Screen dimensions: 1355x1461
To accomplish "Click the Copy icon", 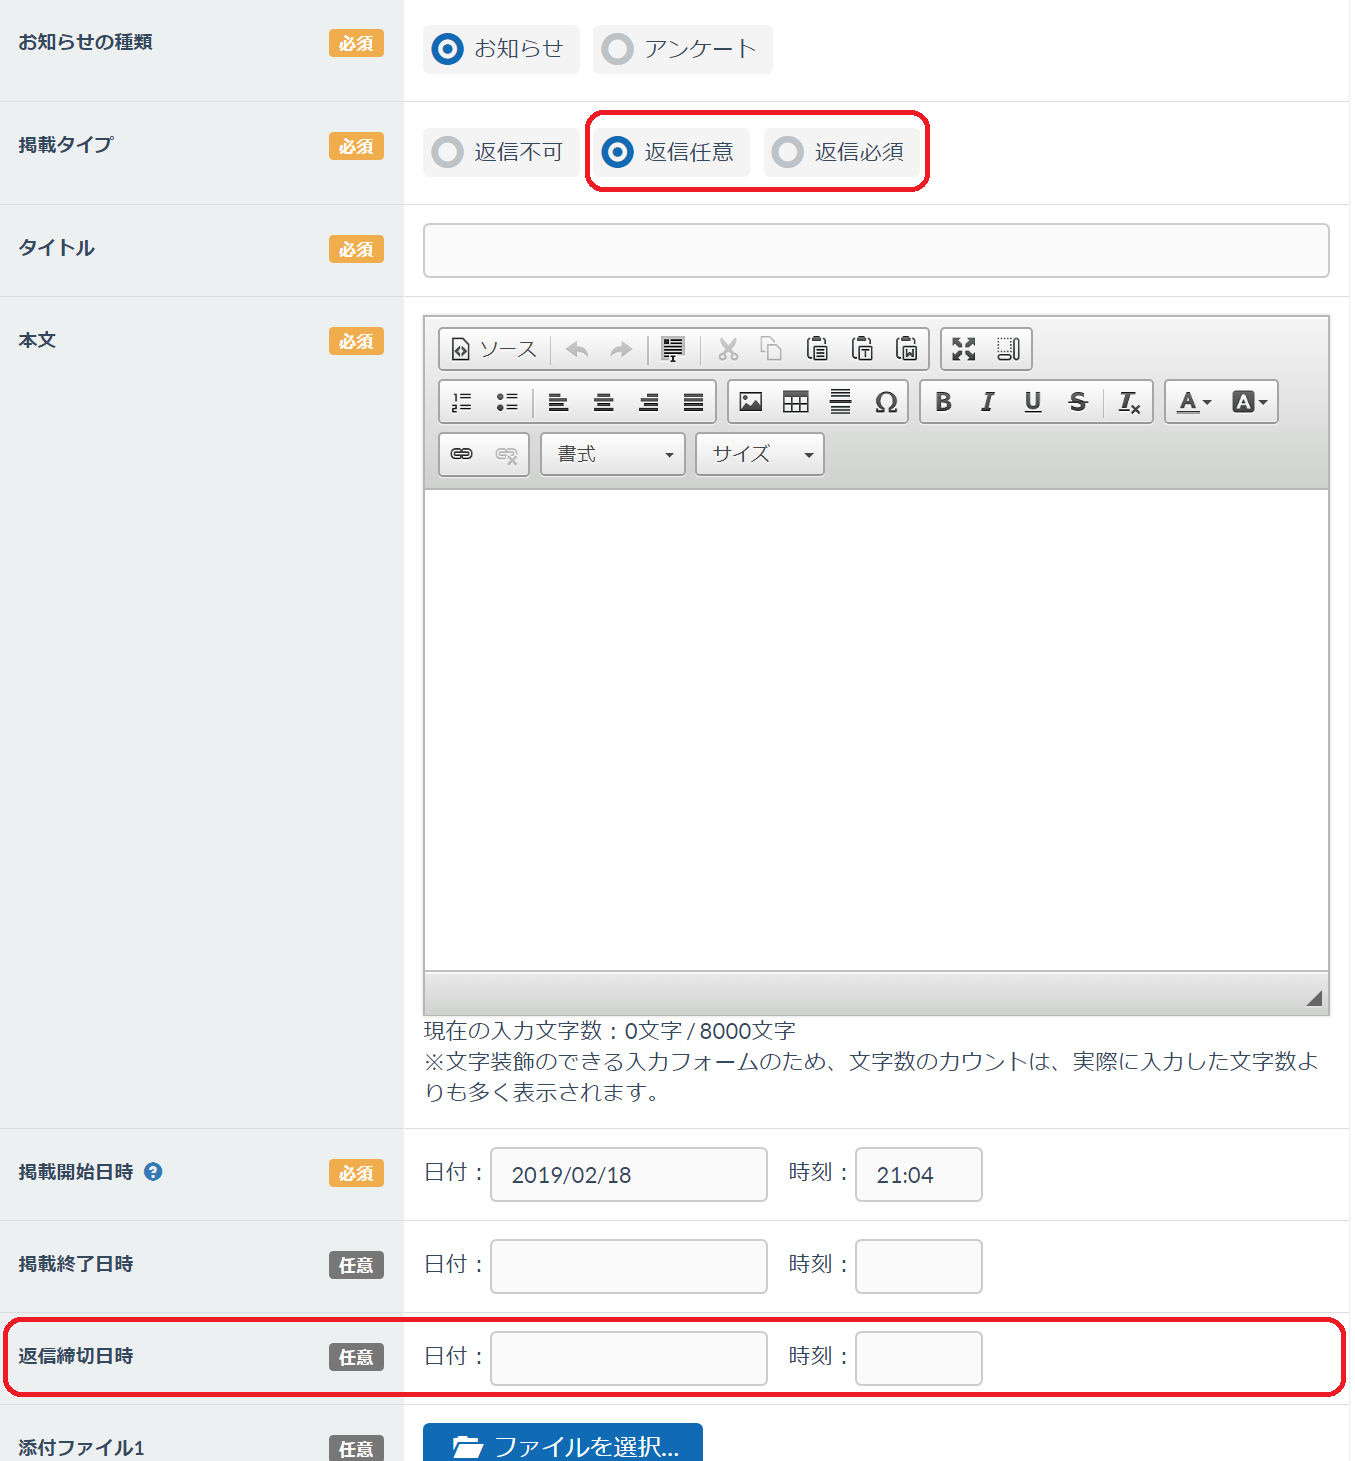I will 772,349.
